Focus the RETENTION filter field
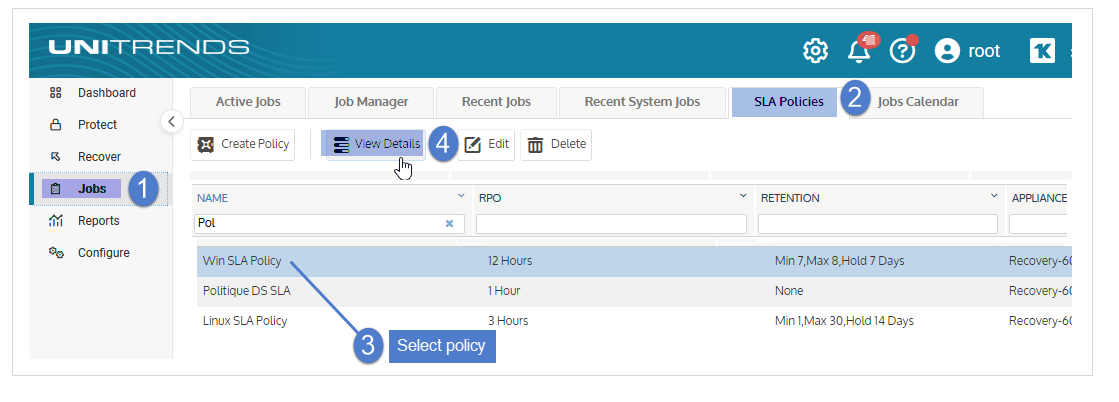The width and height of the screenshot is (1119, 402). pyautogui.click(x=878, y=223)
